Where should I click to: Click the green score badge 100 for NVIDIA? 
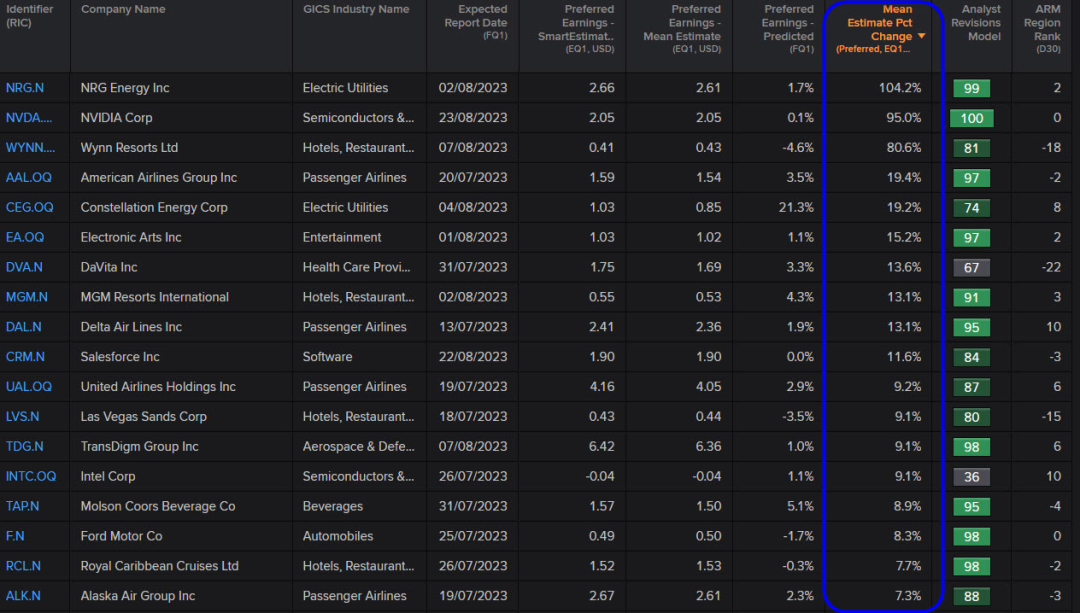(972, 118)
